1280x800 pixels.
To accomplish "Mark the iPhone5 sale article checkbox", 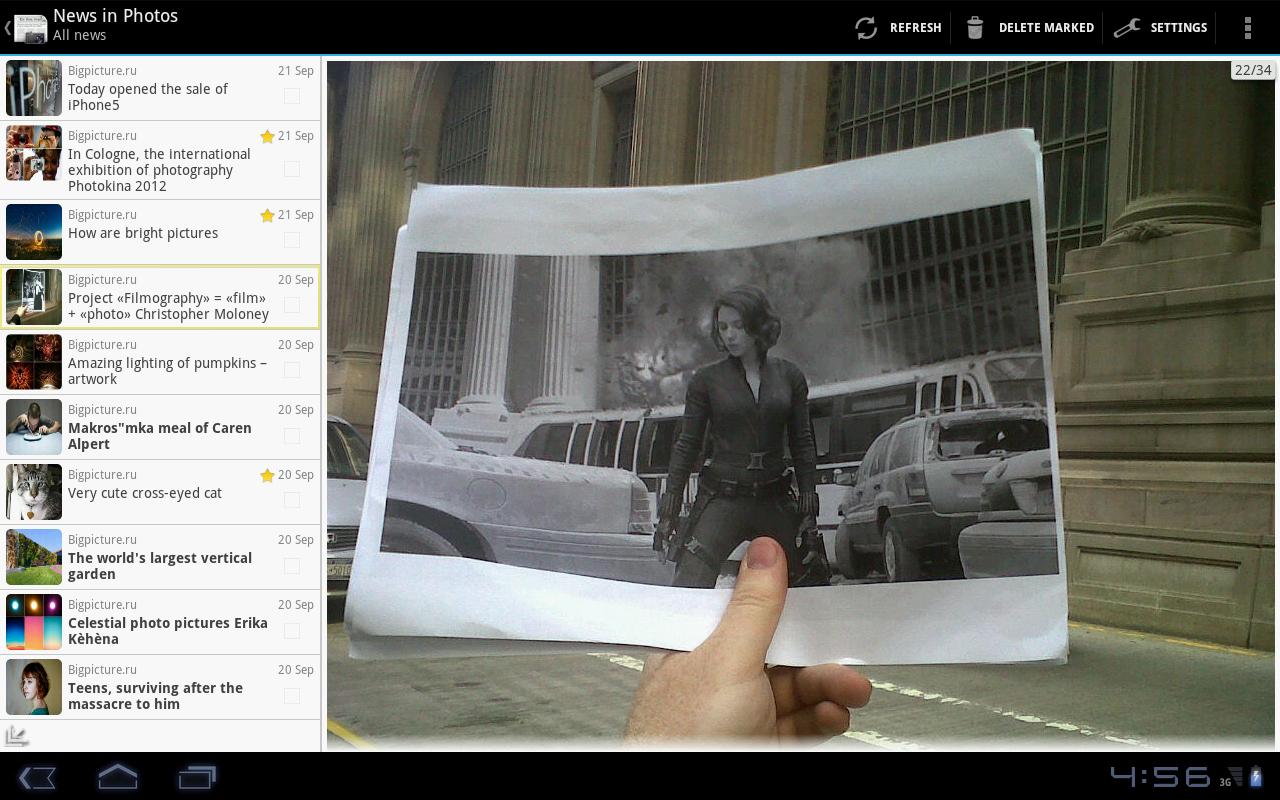I will click(x=292, y=95).
